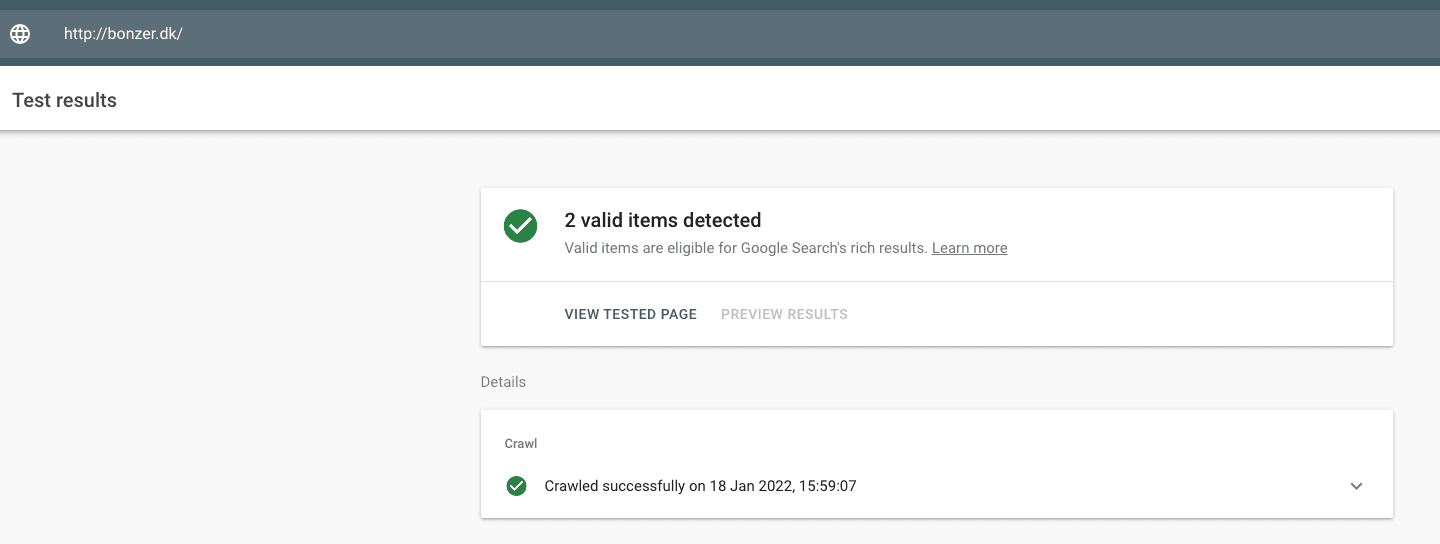
Task: Click the PREVIEW RESULTS button
Action: [784, 314]
